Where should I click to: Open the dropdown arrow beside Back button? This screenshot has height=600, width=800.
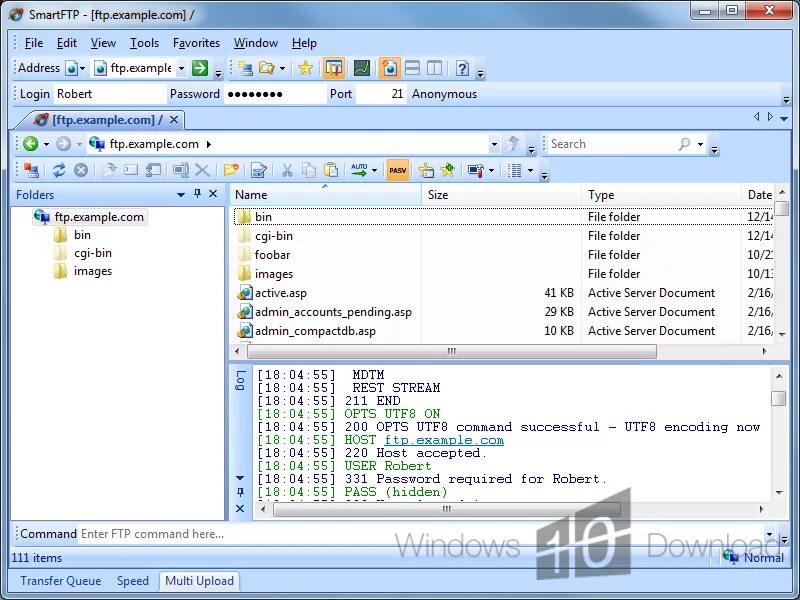point(46,144)
